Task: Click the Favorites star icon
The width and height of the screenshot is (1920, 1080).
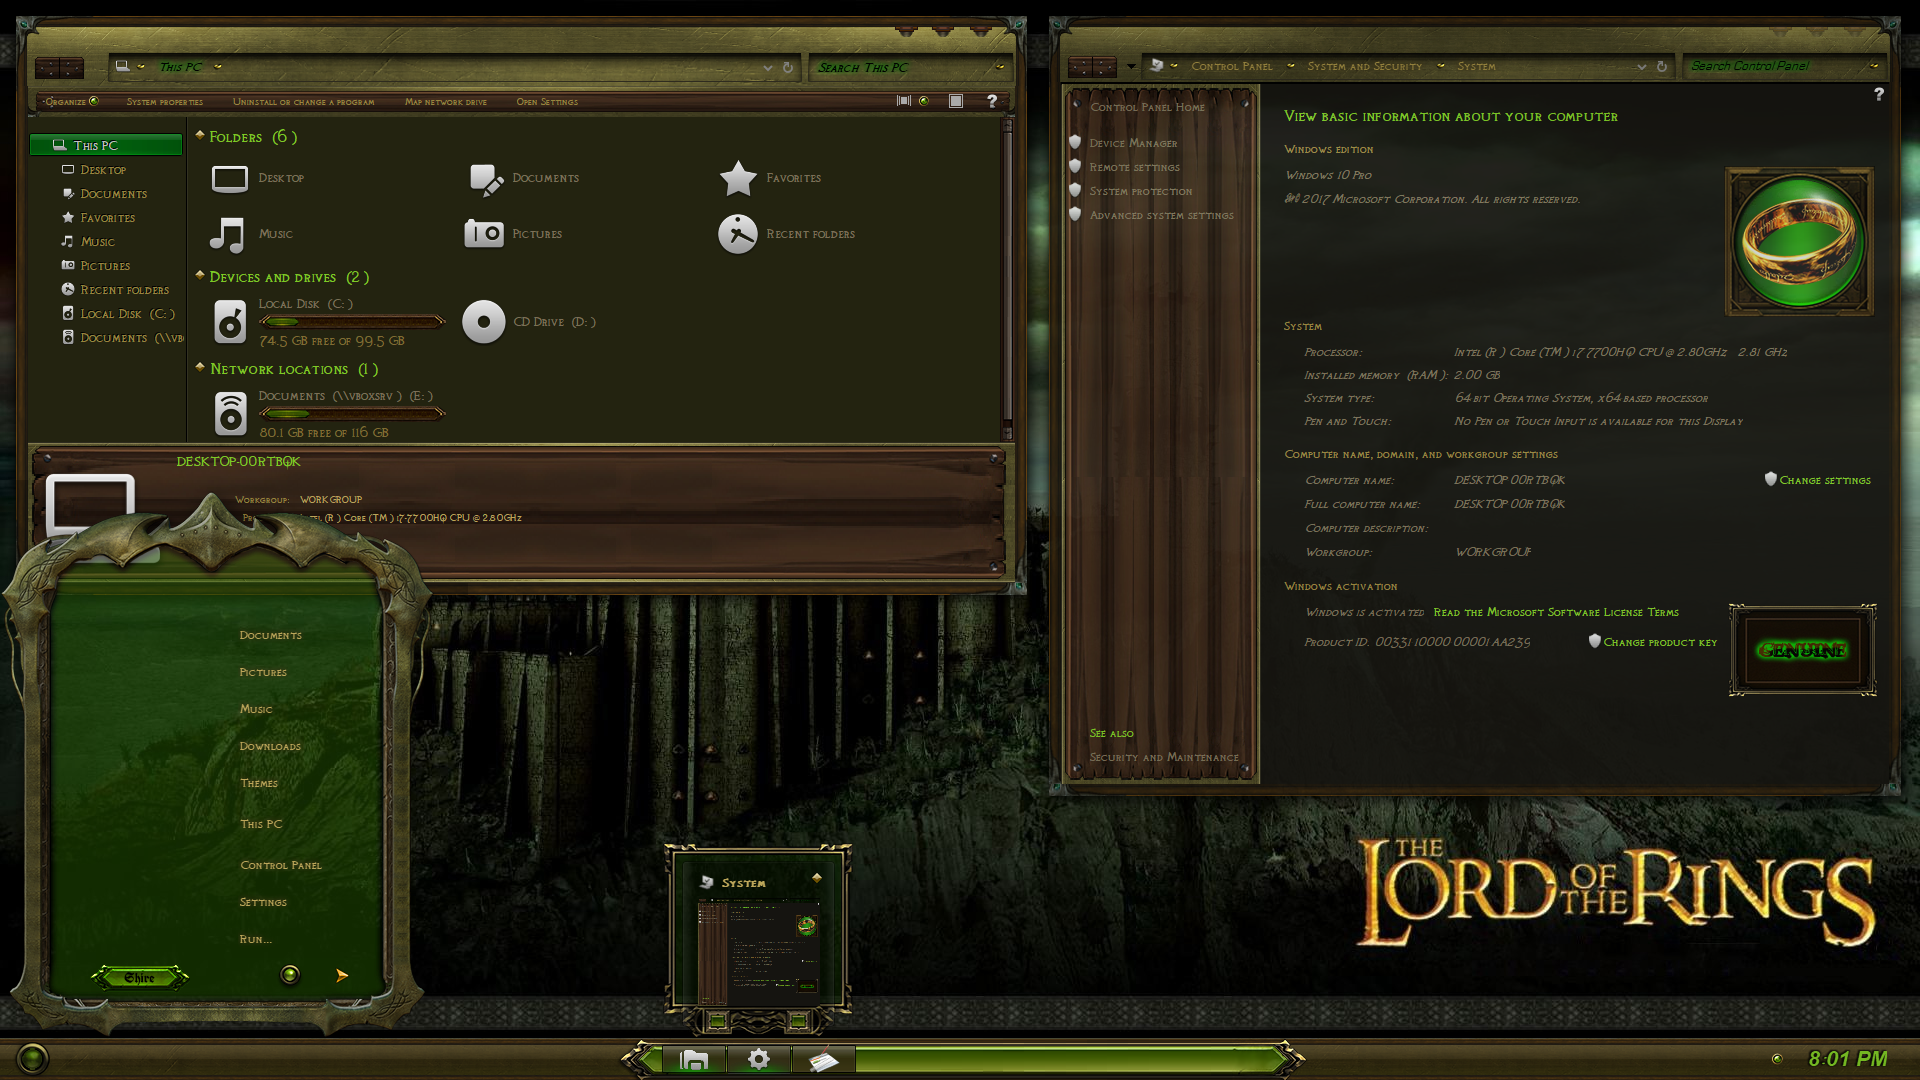Action: click(737, 177)
